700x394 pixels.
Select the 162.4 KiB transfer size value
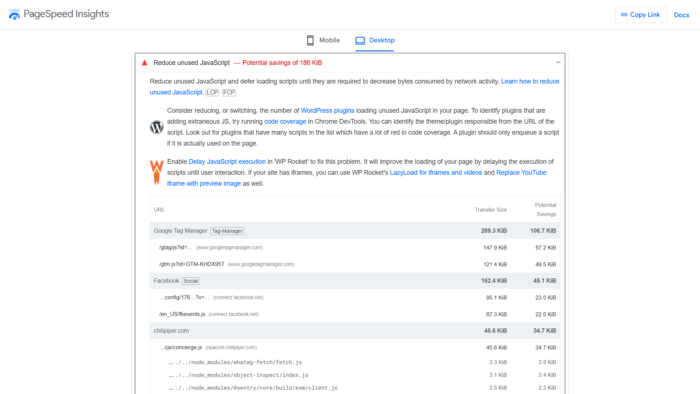[x=494, y=281]
